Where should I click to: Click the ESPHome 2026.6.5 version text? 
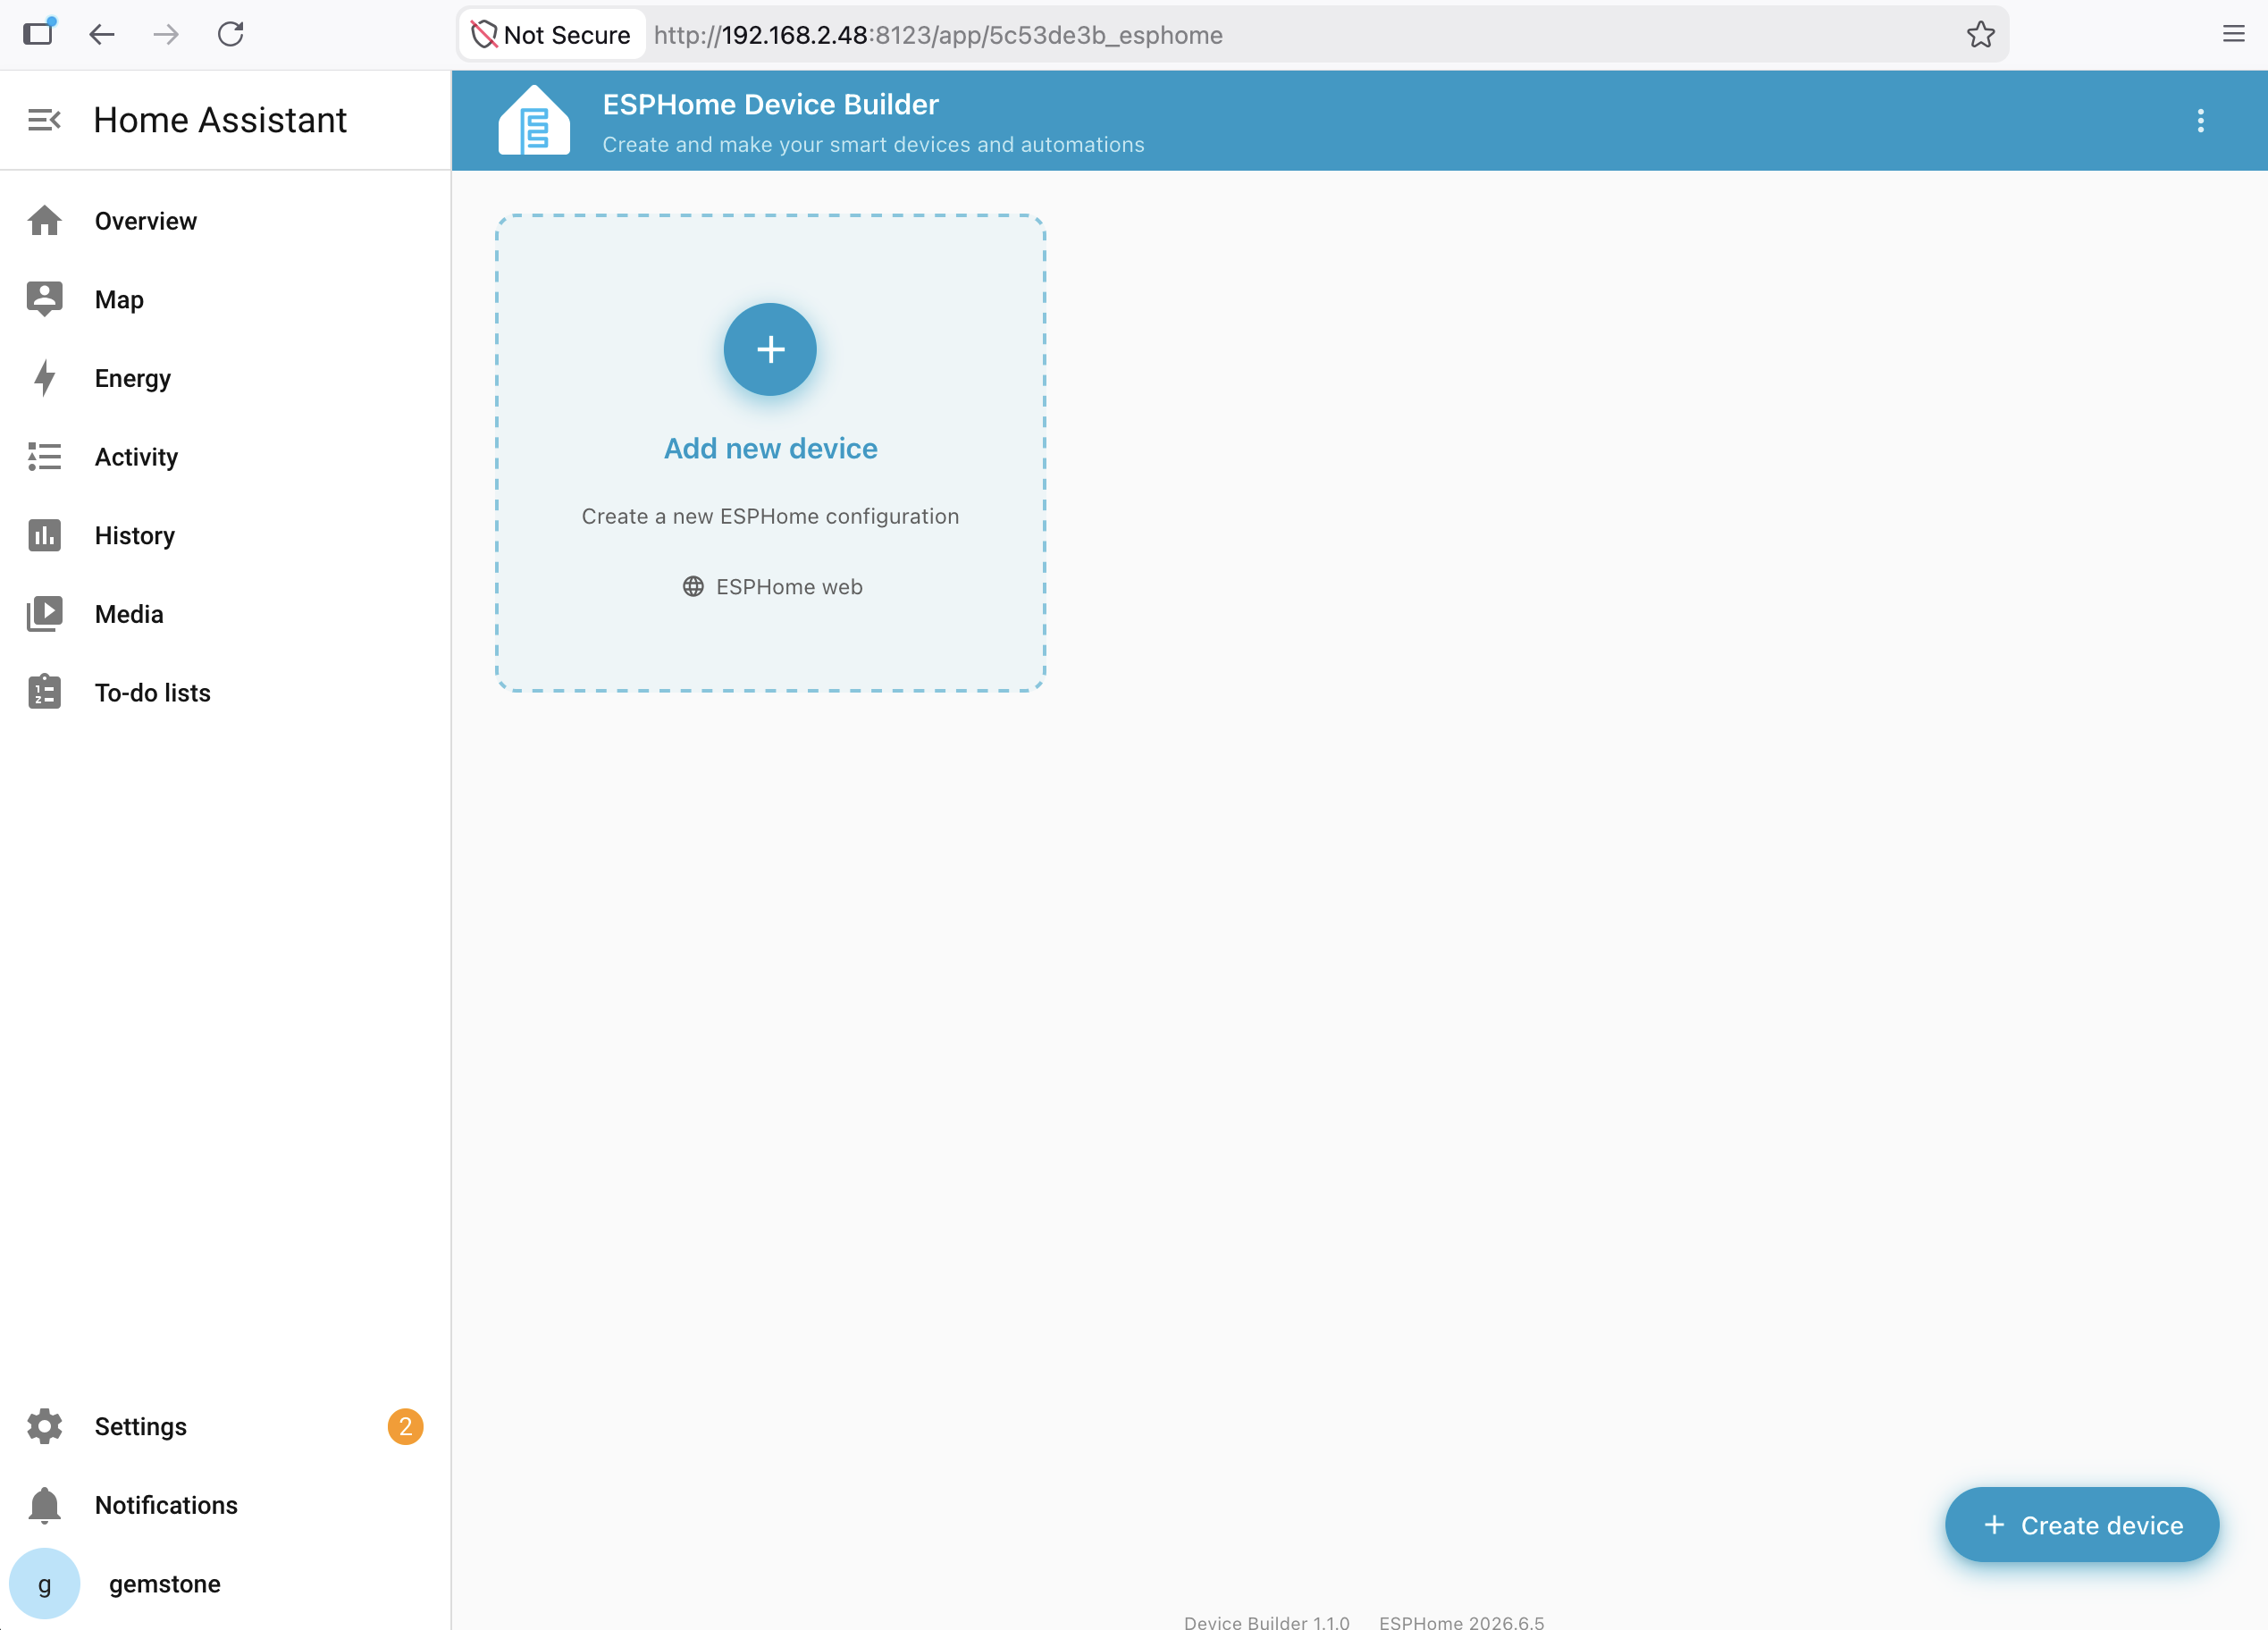(x=1461, y=1621)
